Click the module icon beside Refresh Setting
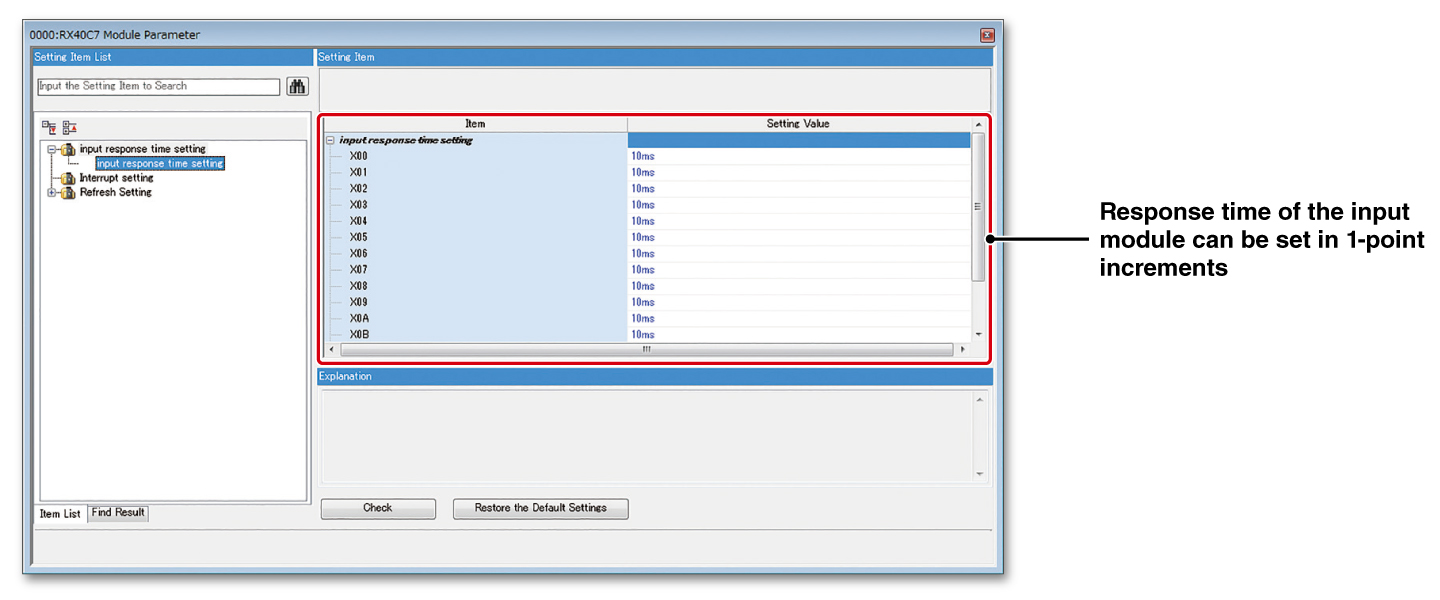The height and width of the screenshot is (600, 1440). click(x=67, y=192)
